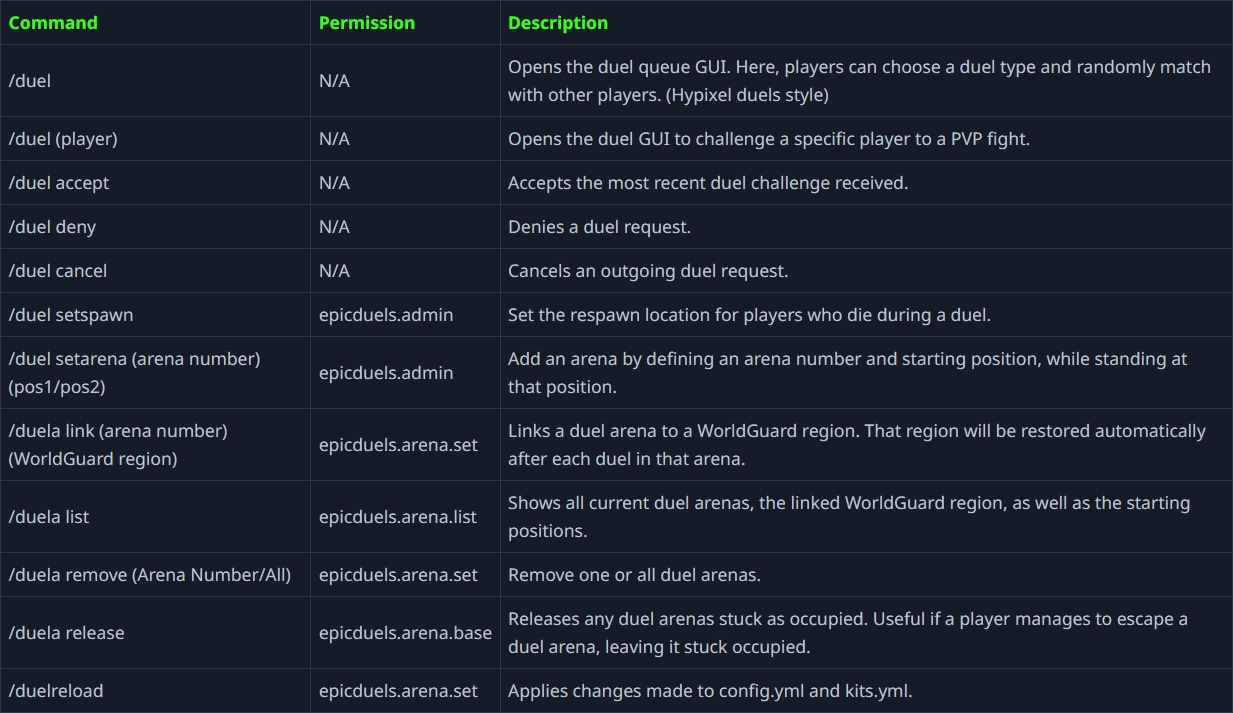Screen dimensions: 1233x713
Task: Click the Permission column header
Action: pyautogui.click(x=366, y=22)
